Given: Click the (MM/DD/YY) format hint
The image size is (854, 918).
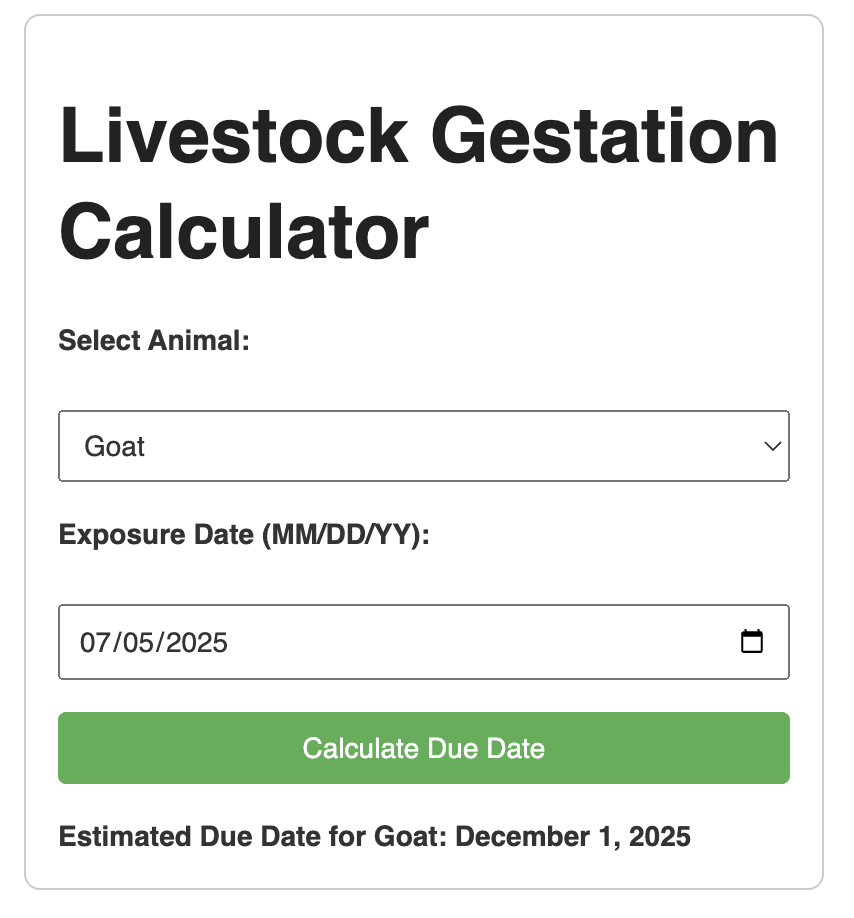Looking at the screenshot, I should click(346, 535).
